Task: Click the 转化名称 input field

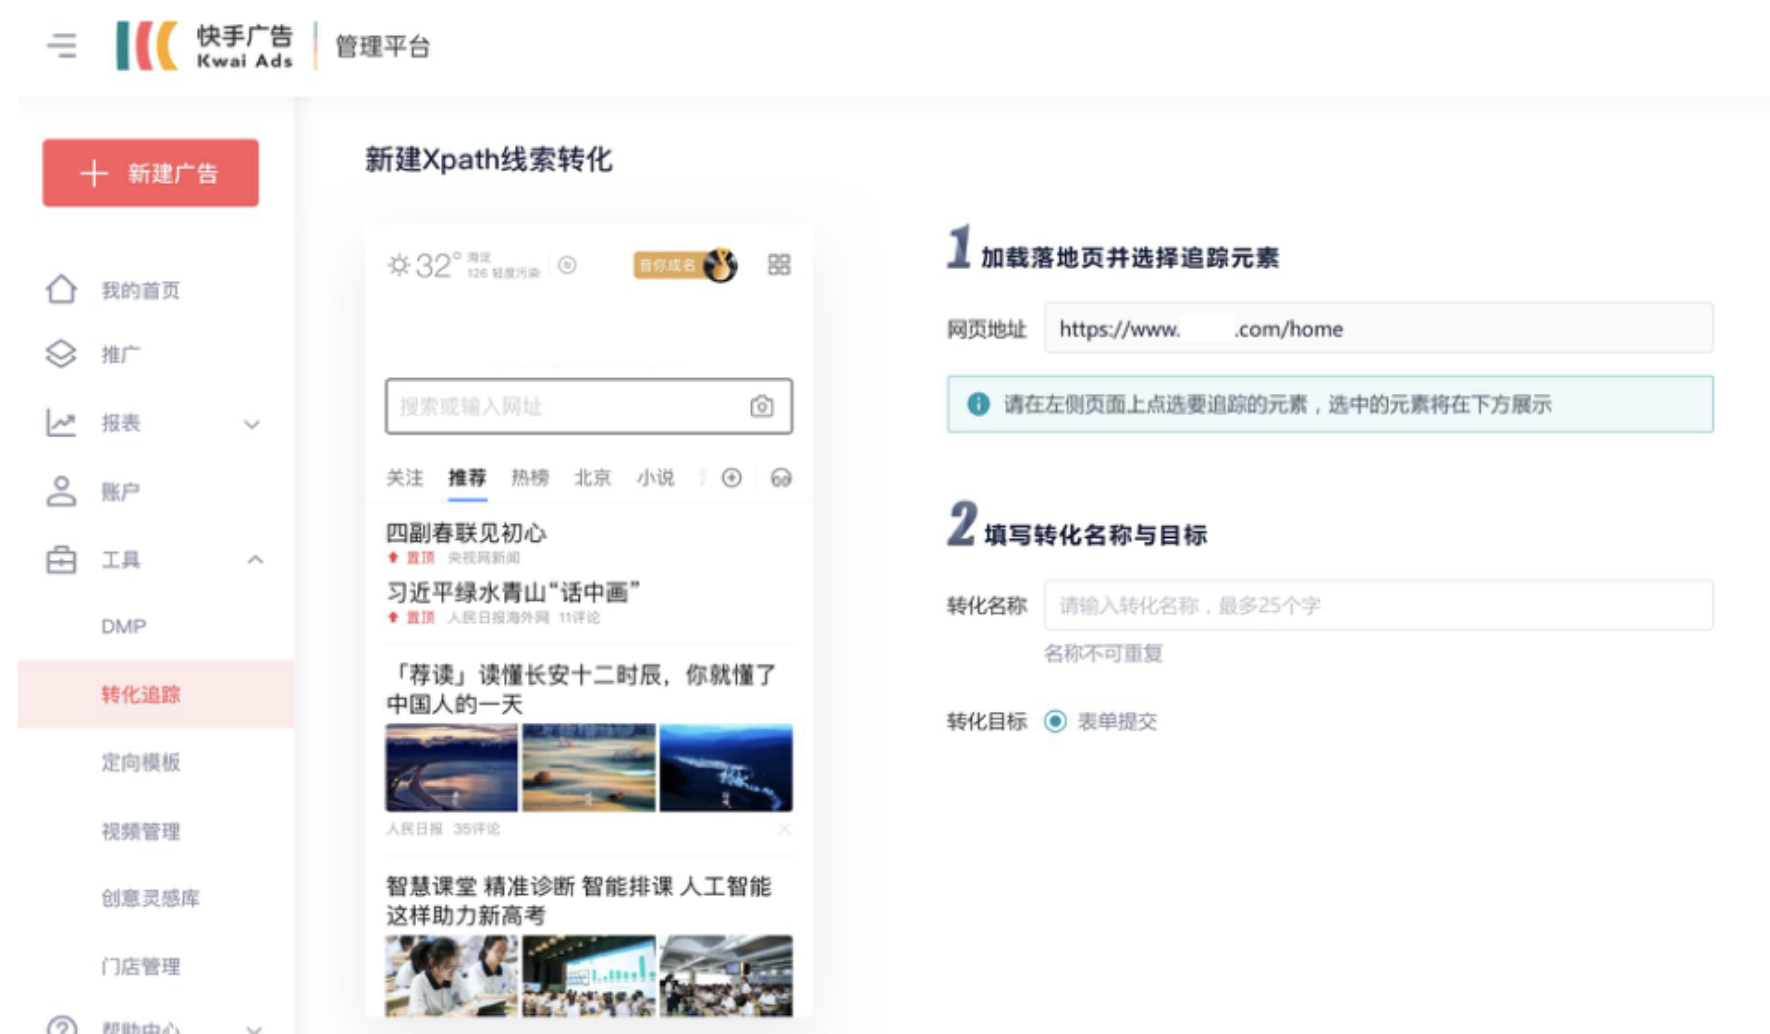Action: coord(1377,606)
